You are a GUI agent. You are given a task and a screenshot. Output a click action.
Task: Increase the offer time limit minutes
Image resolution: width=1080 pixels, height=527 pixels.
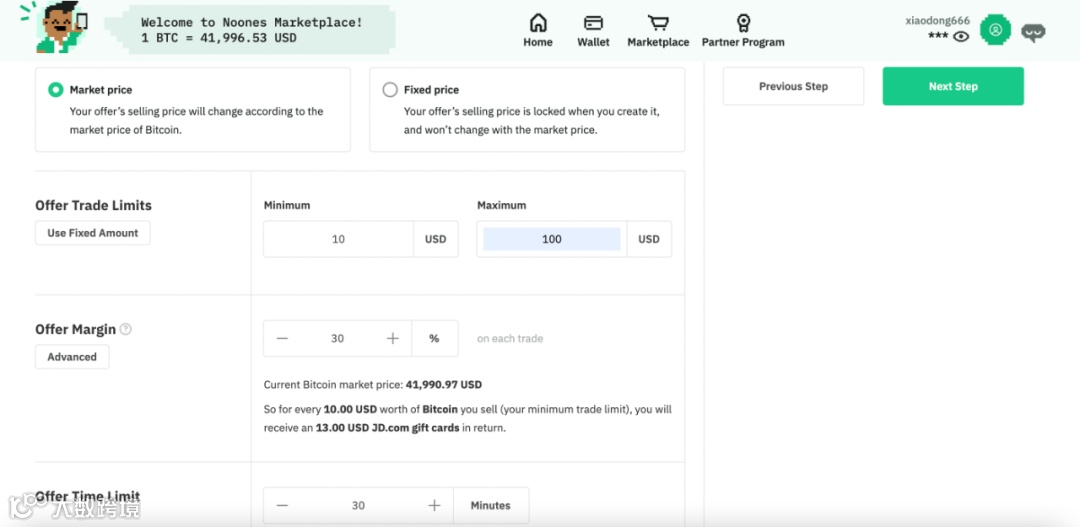click(x=434, y=506)
